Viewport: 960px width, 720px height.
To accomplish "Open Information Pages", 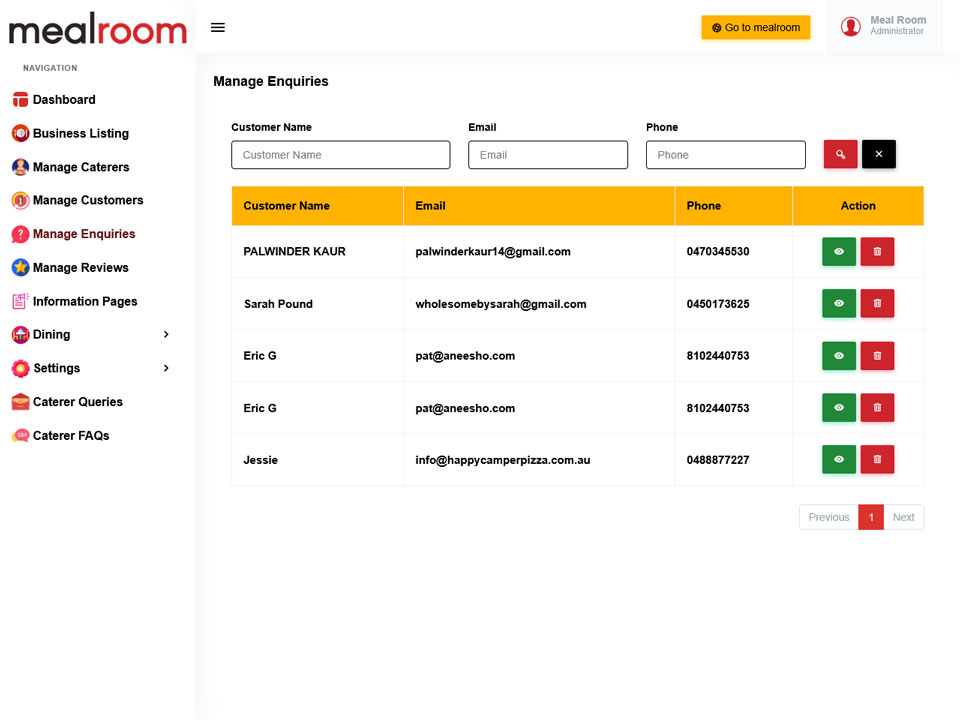I will pos(85,301).
